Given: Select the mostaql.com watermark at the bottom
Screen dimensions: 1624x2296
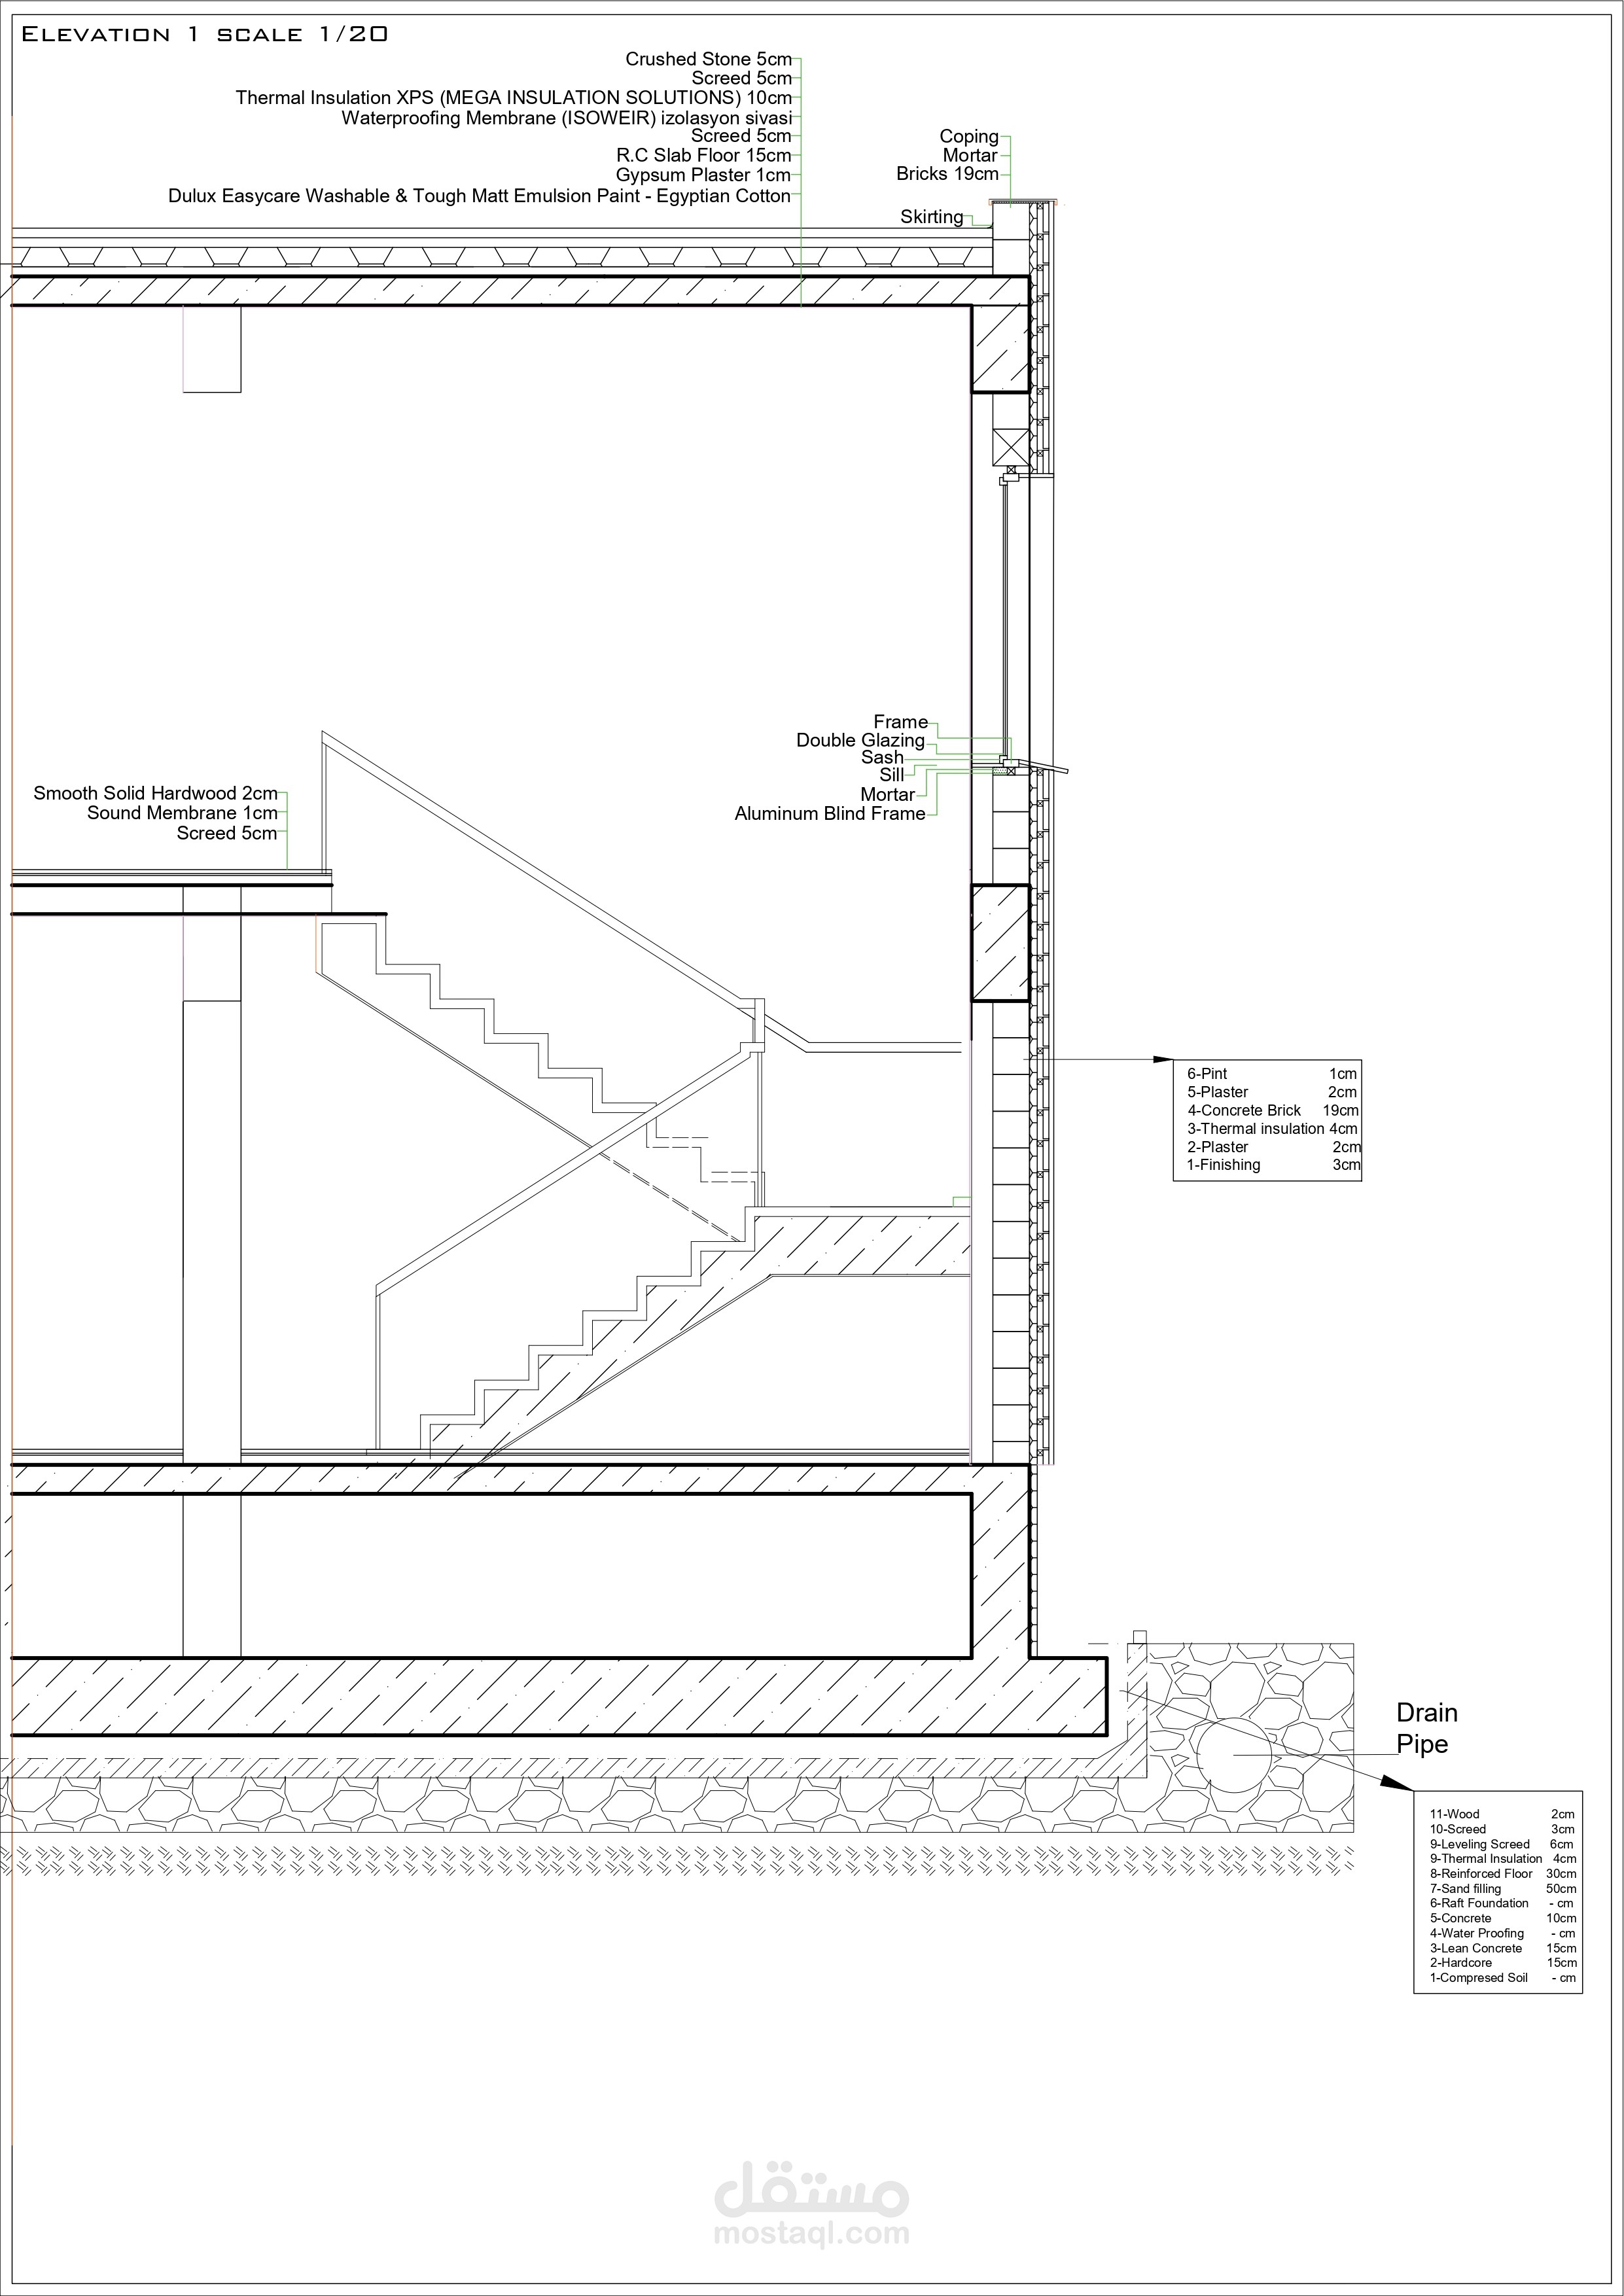Looking at the screenshot, I should [x=812, y=2233].
